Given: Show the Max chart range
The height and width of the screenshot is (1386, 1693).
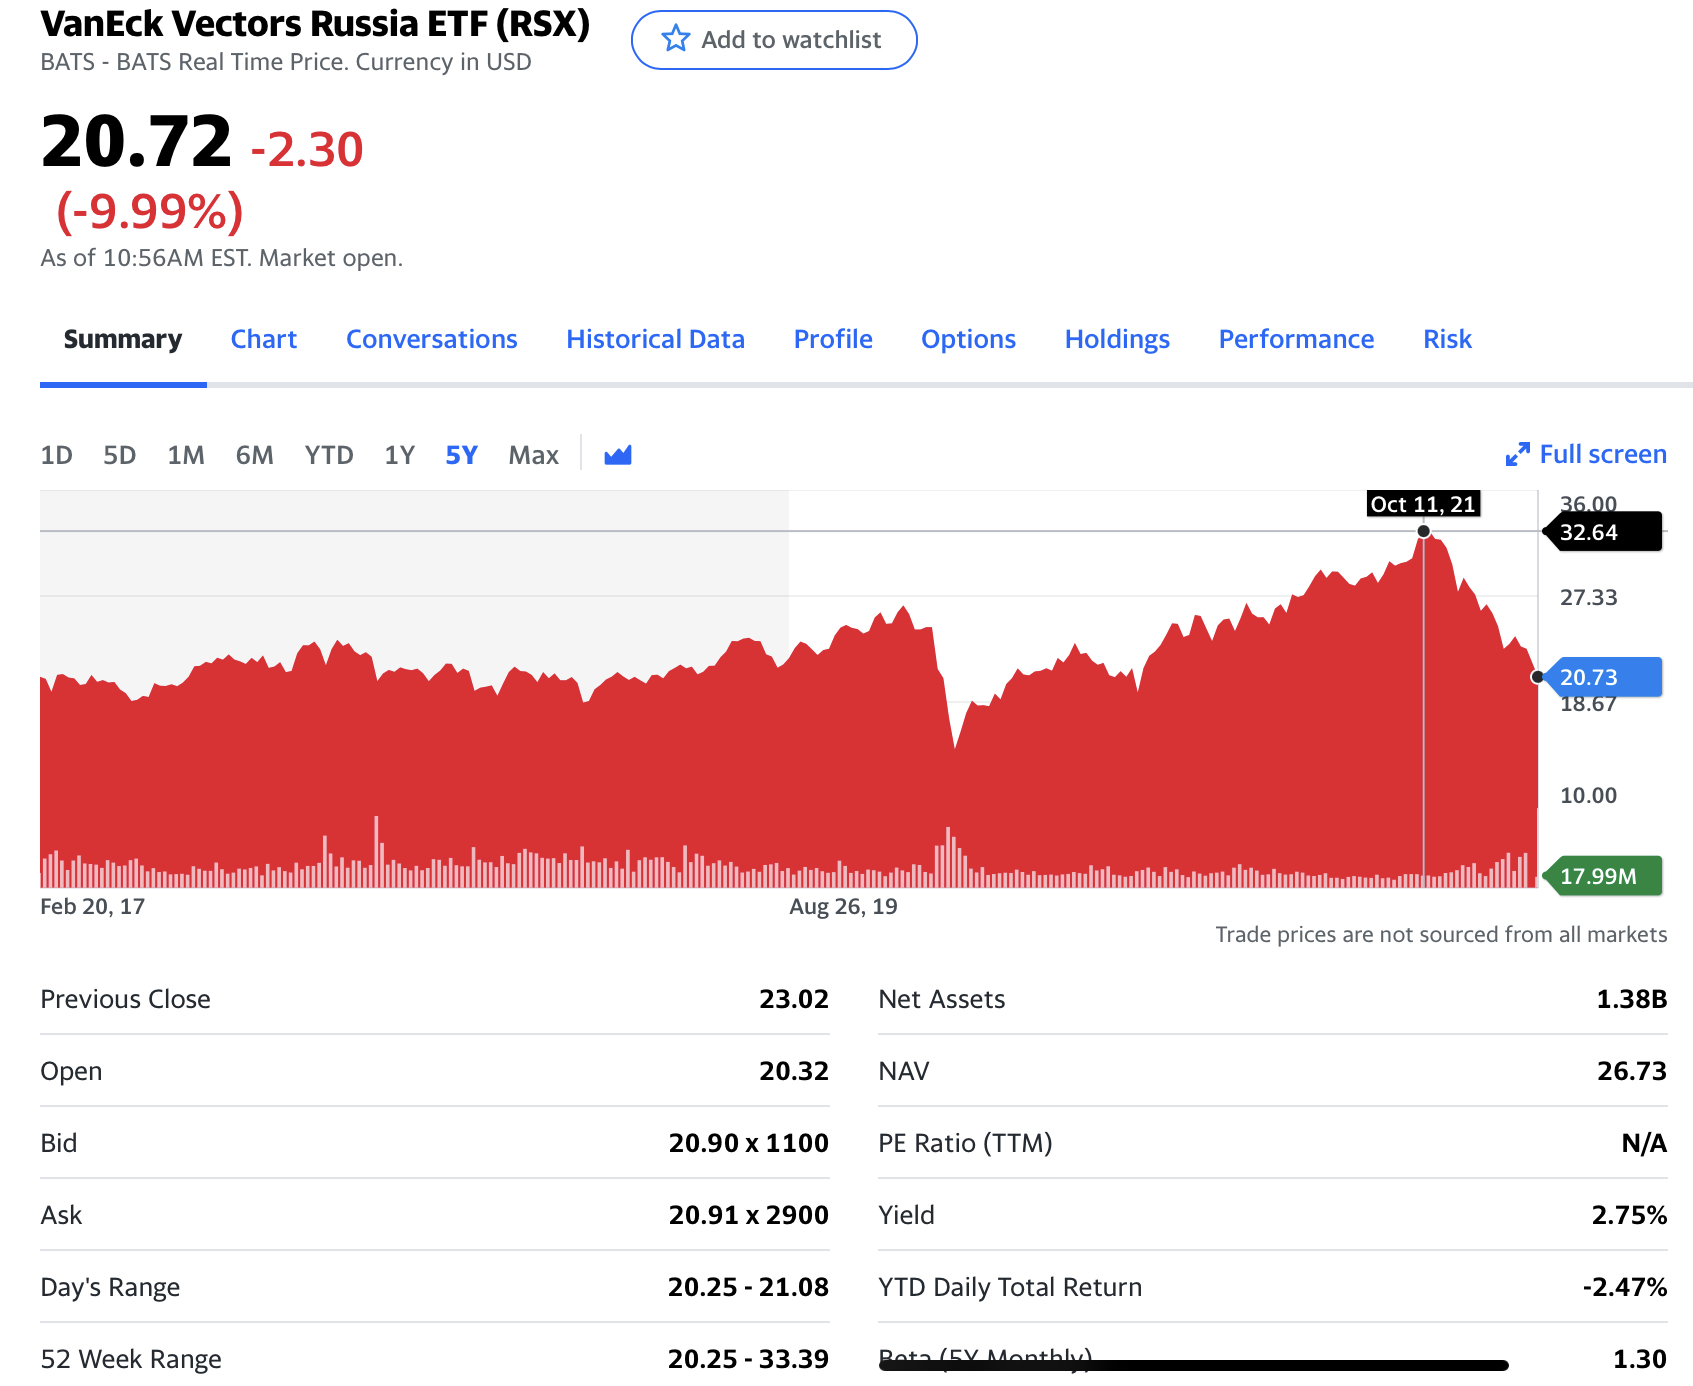Looking at the screenshot, I should [x=534, y=455].
